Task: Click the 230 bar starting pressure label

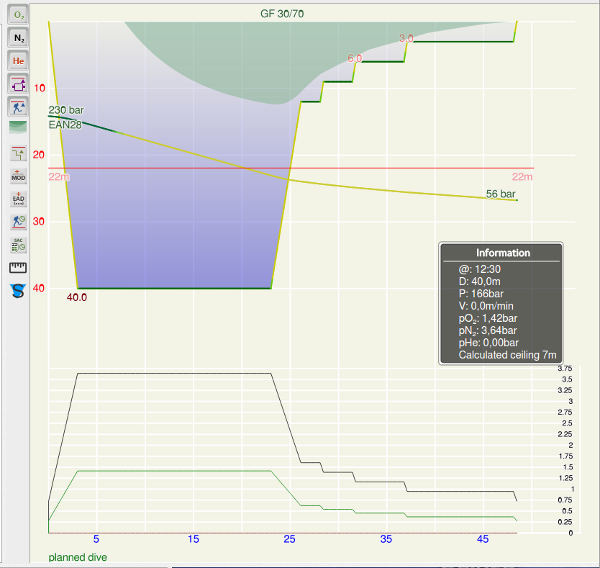Action: 65,110
